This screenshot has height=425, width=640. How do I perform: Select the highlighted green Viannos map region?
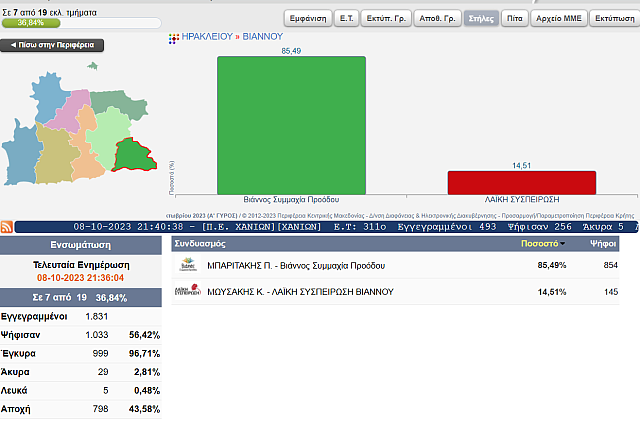tap(133, 156)
